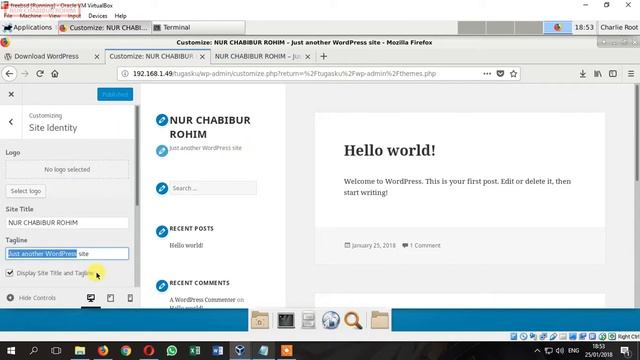This screenshot has width=640, height=360.
Task: Reload the current page
Action: tap(40, 74)
